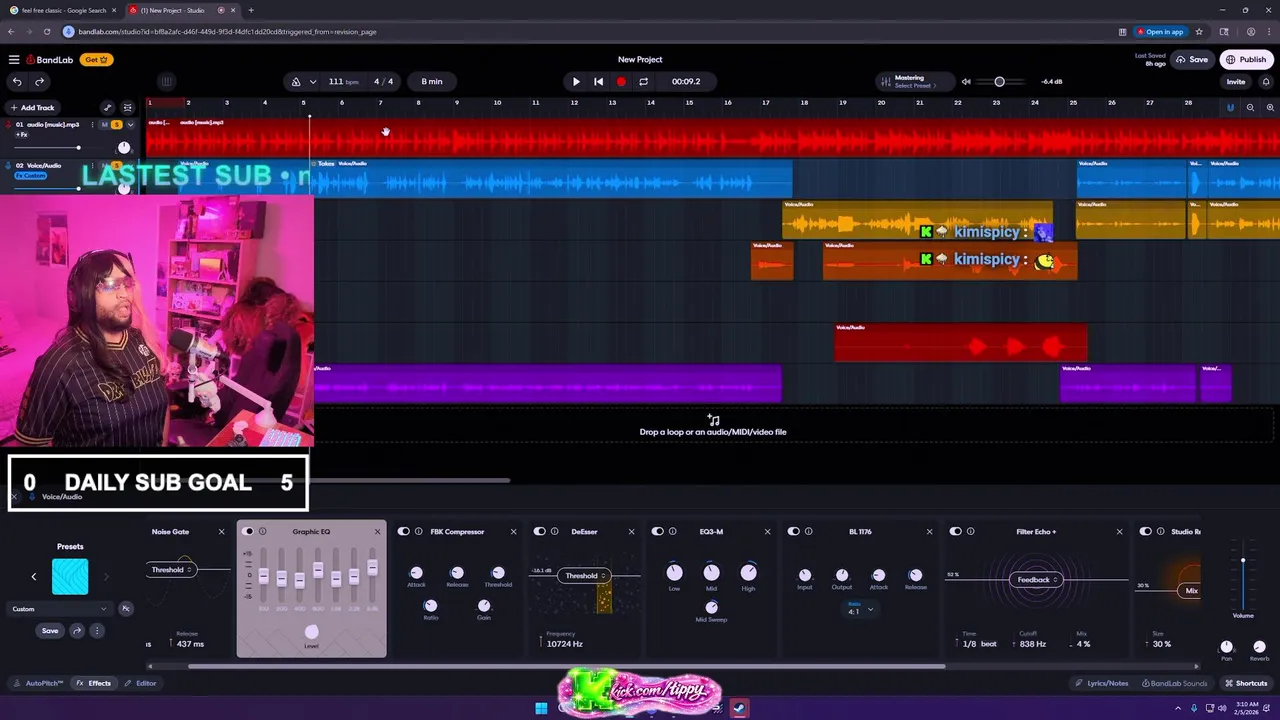Screen dimensions: 1280x720
Task: Open the Custom preset dropdown
Action: click(x=59, y=609)
